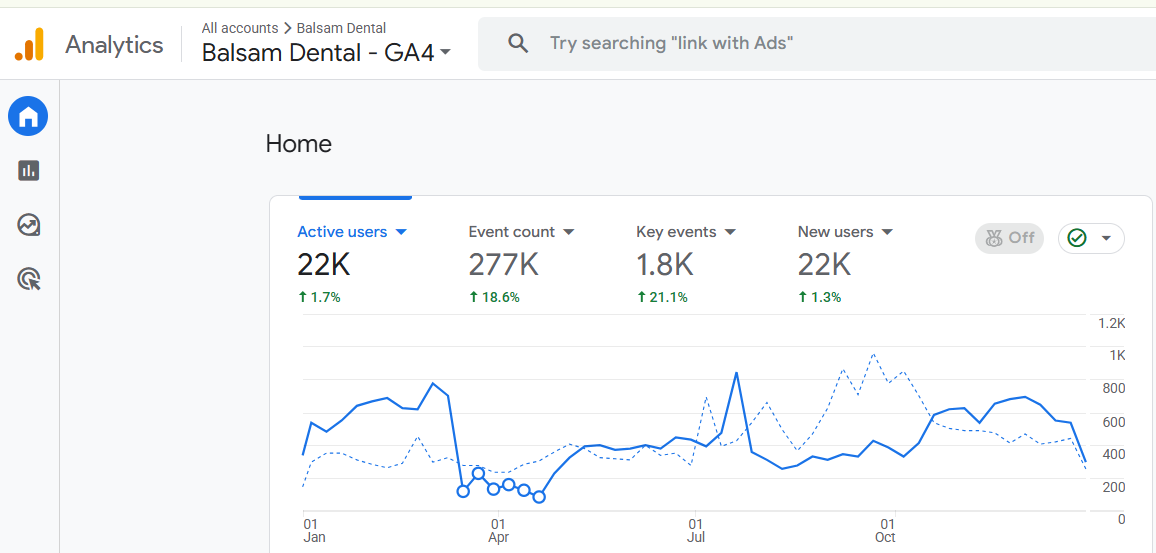Click the 400 y-axis label
The height and width of the screenshot is (553, 1156).
pos(1113,453)
